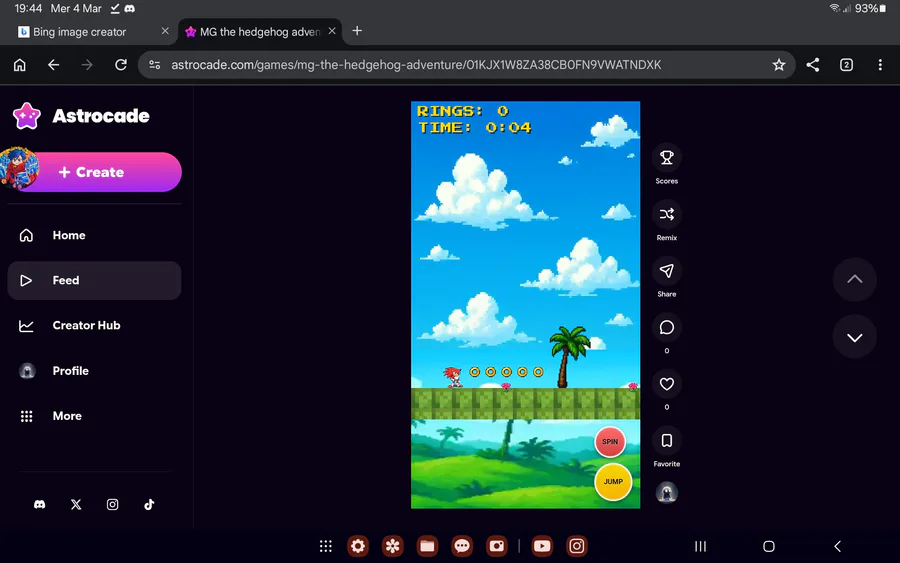Close the Bing image creator tab
This screenshot has height=563, width=900.
(165, 31)
